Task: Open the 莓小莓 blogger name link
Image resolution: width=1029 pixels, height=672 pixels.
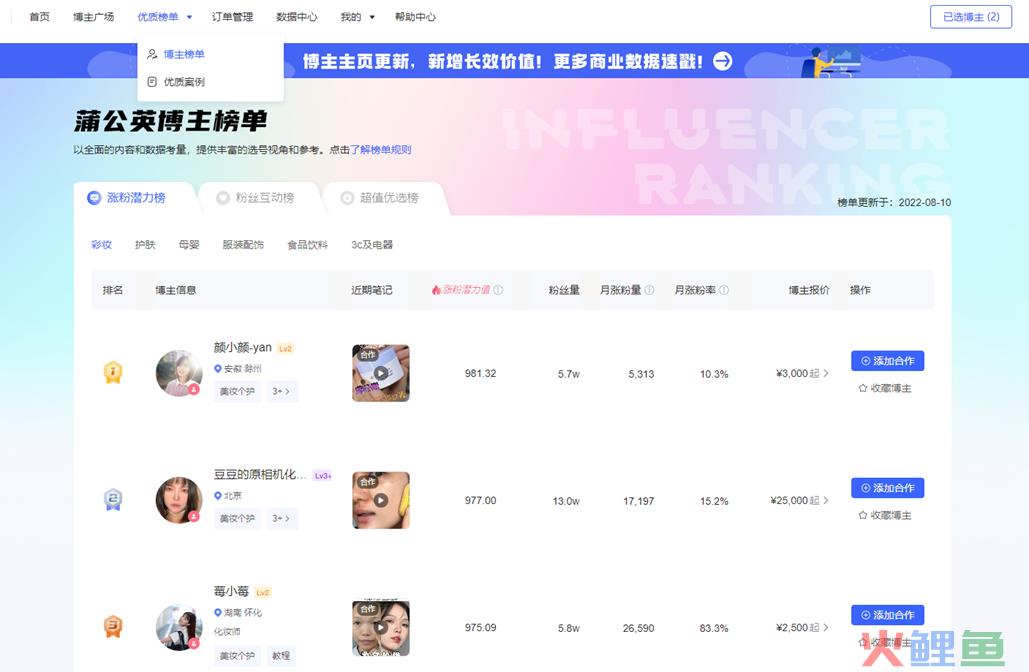Action: pyautogui.click(x=231, y=591)
